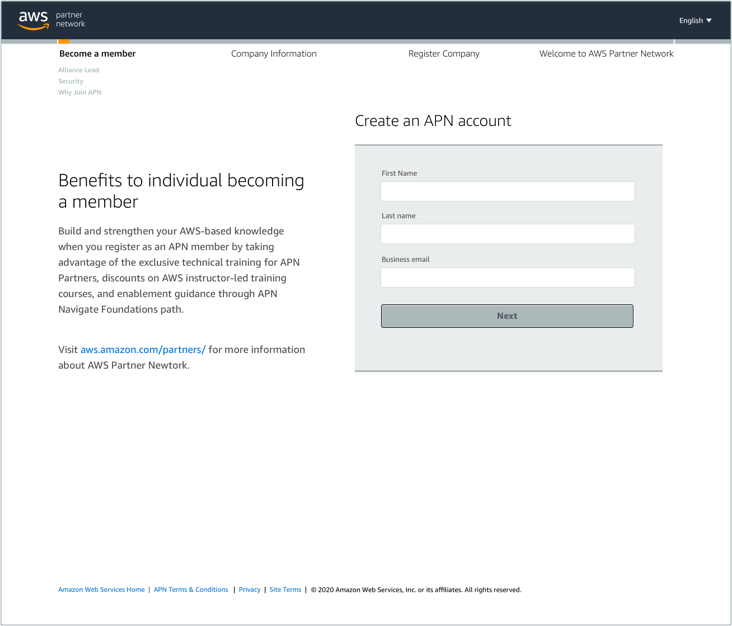Open the Site Terms footer link

[285, 590]
